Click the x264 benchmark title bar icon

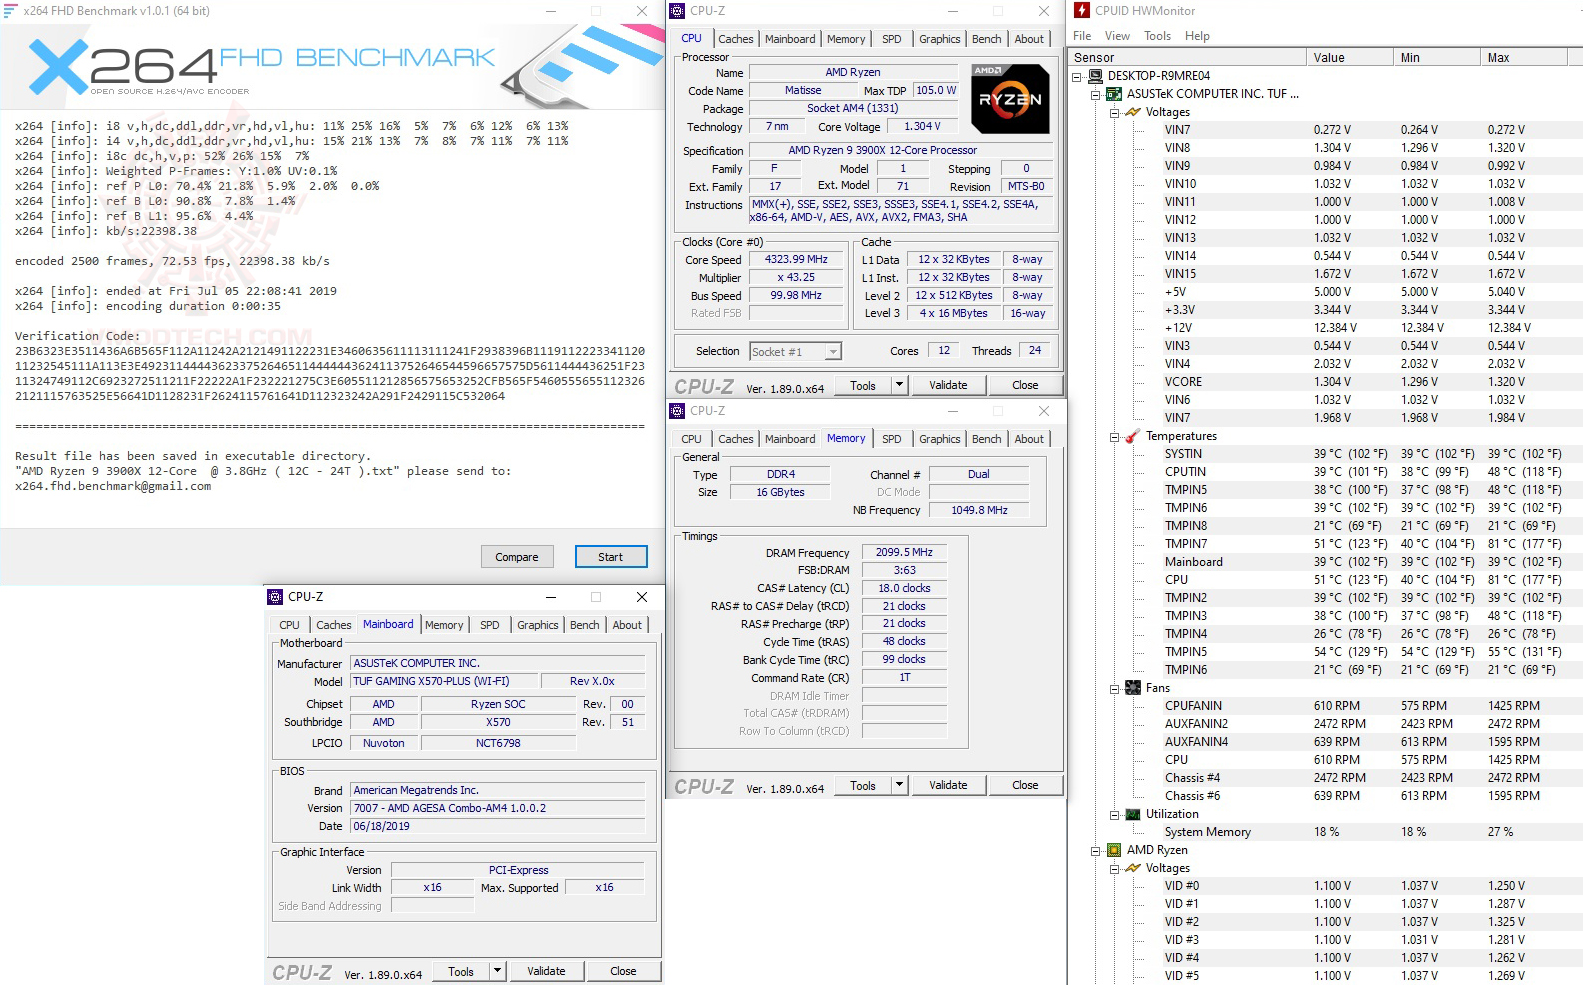point(11,11)
